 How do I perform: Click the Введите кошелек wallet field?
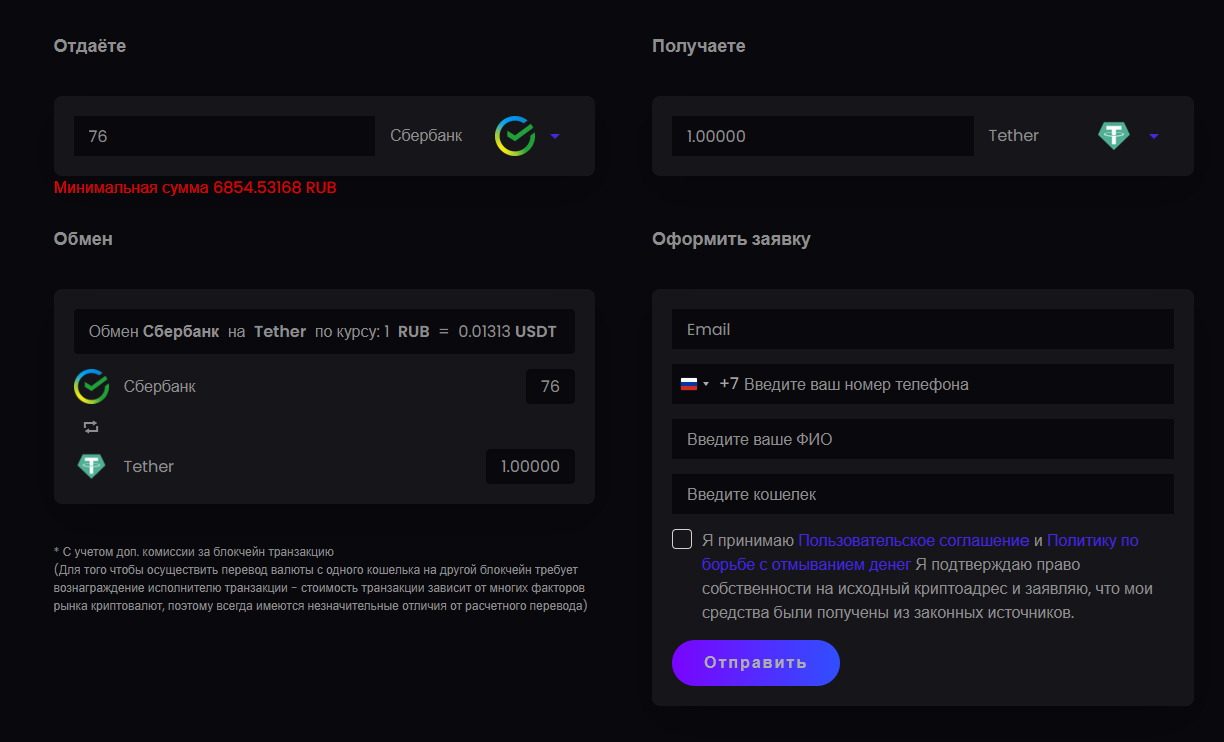(922, 494)
